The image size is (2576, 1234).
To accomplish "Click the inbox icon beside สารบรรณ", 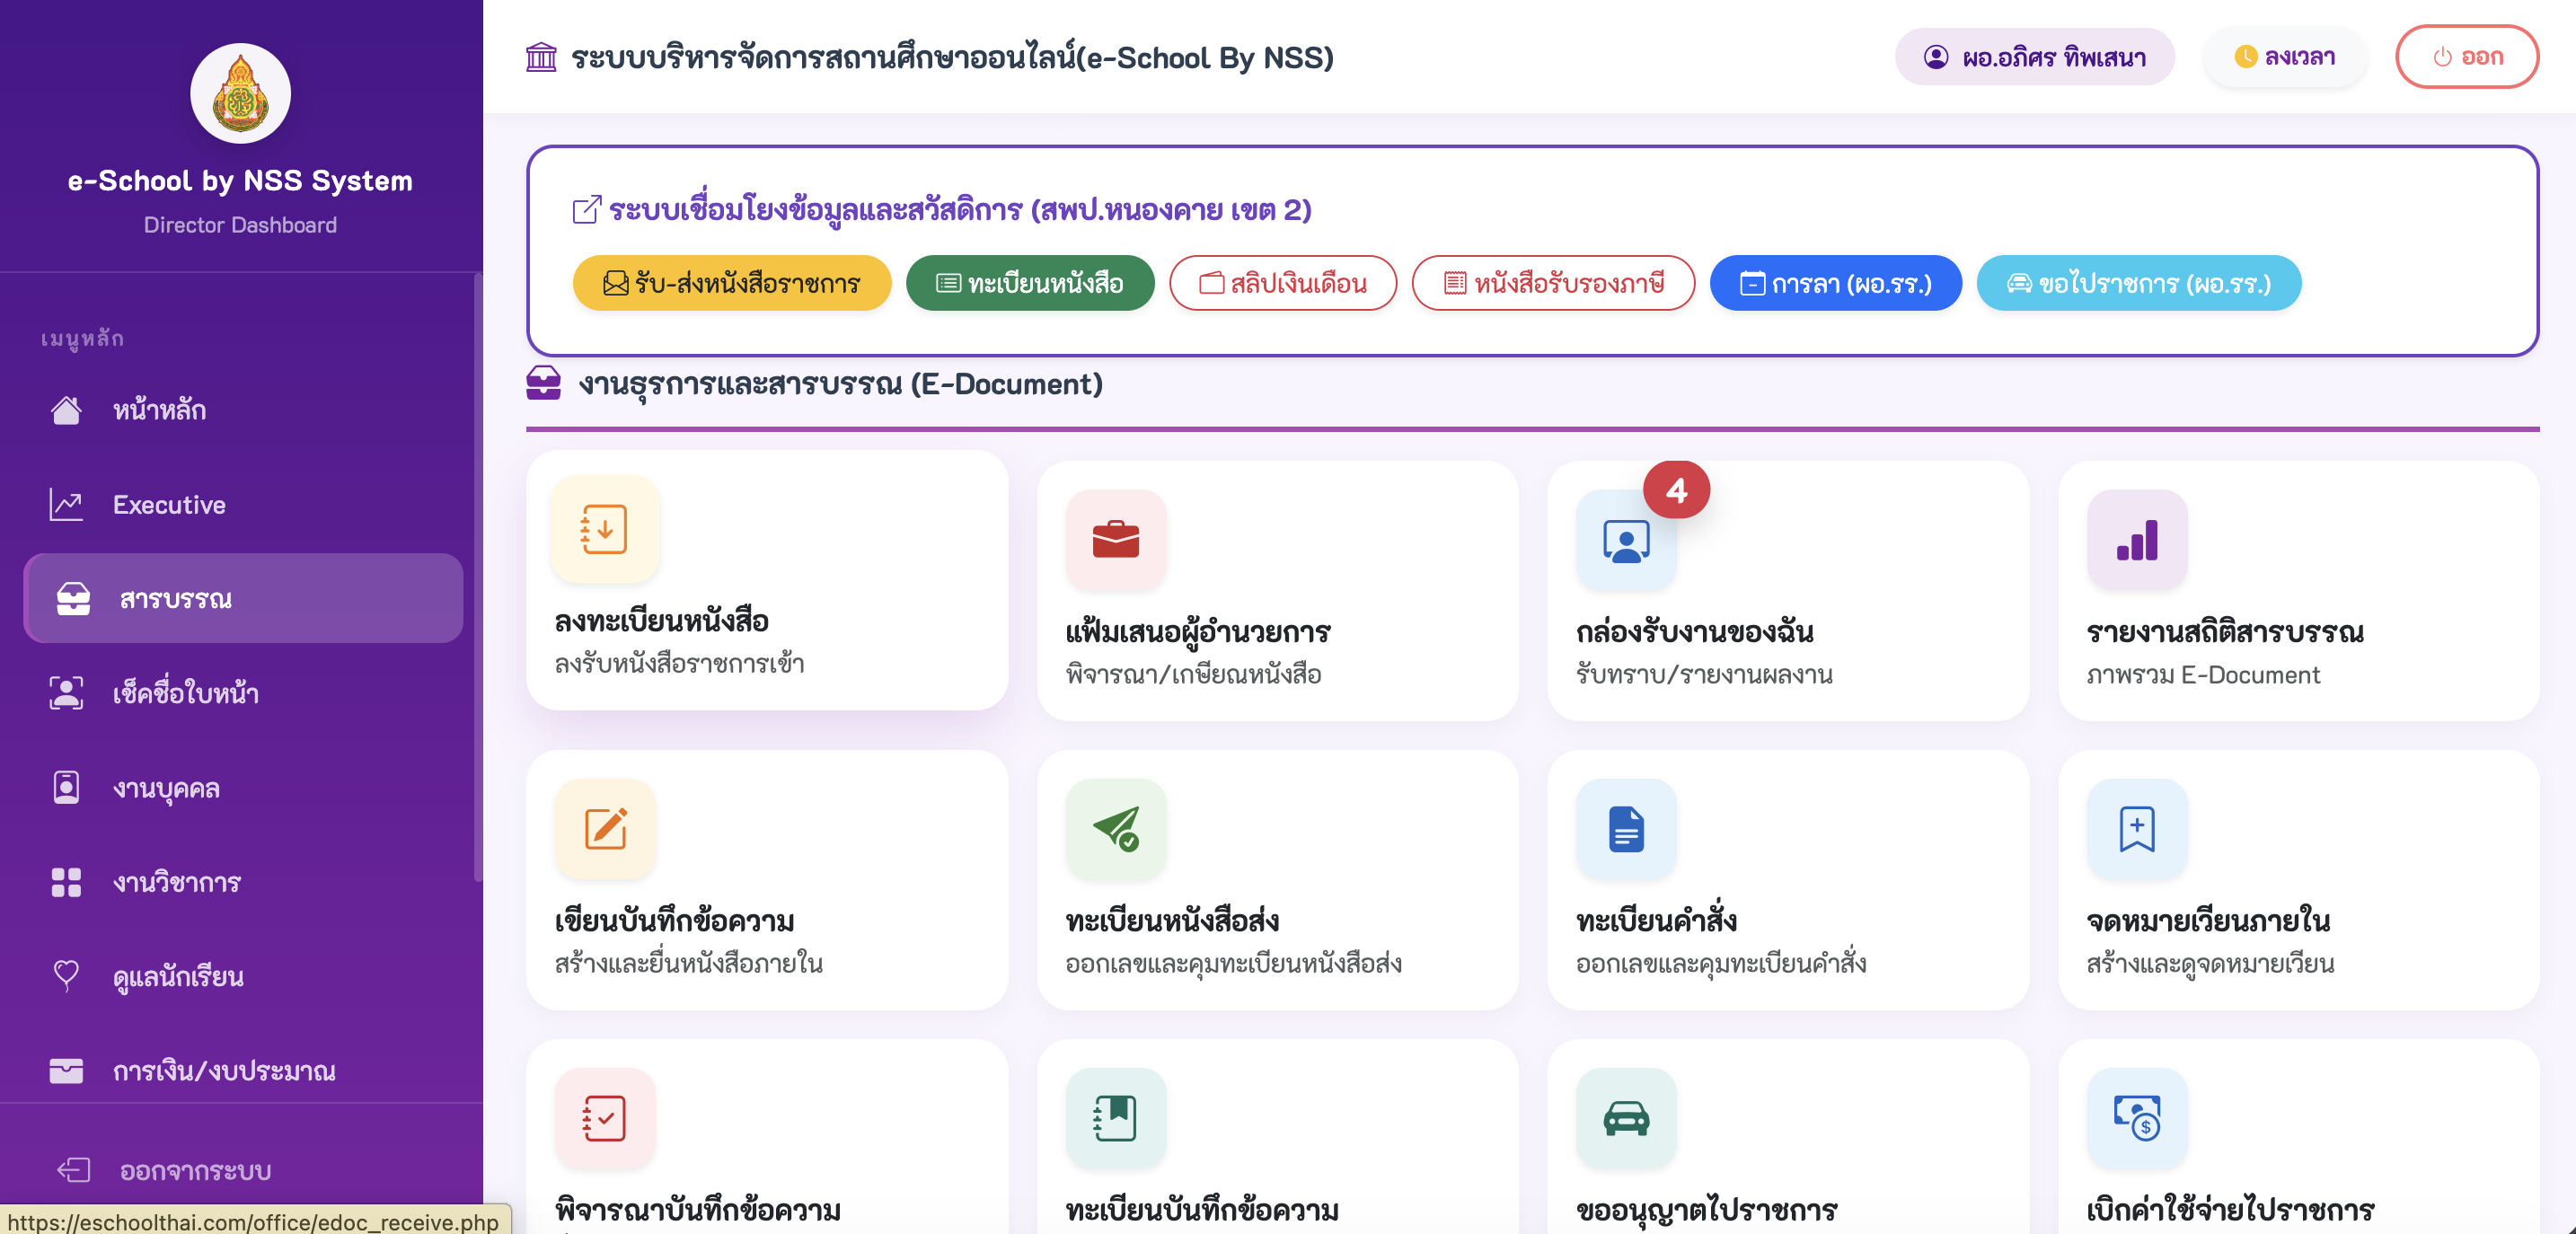I will click(x=73, y=598).
